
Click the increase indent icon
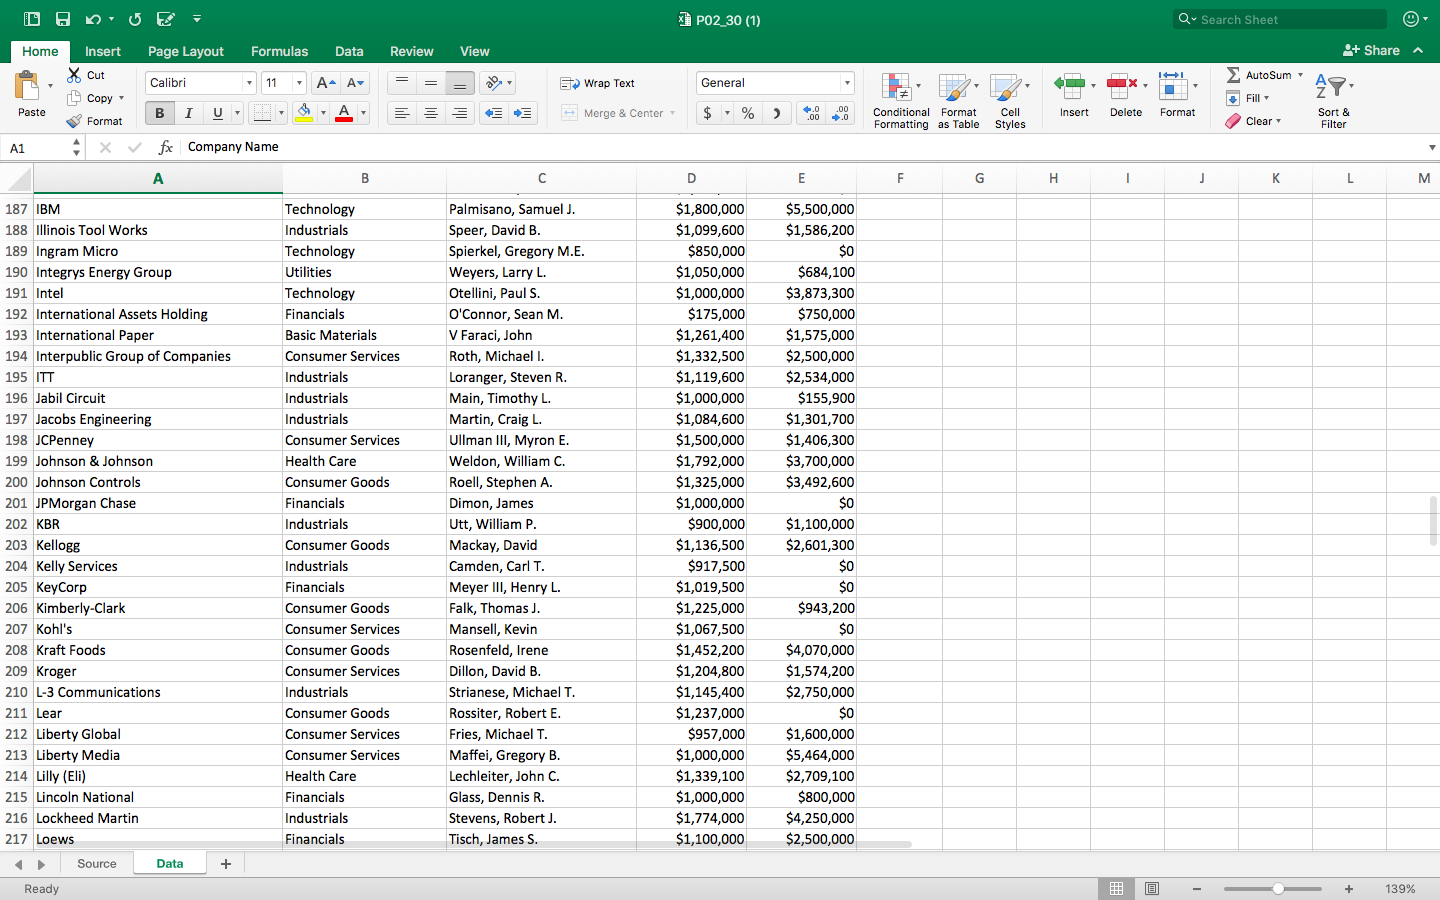pyautogui.click(x=522, y=113)
